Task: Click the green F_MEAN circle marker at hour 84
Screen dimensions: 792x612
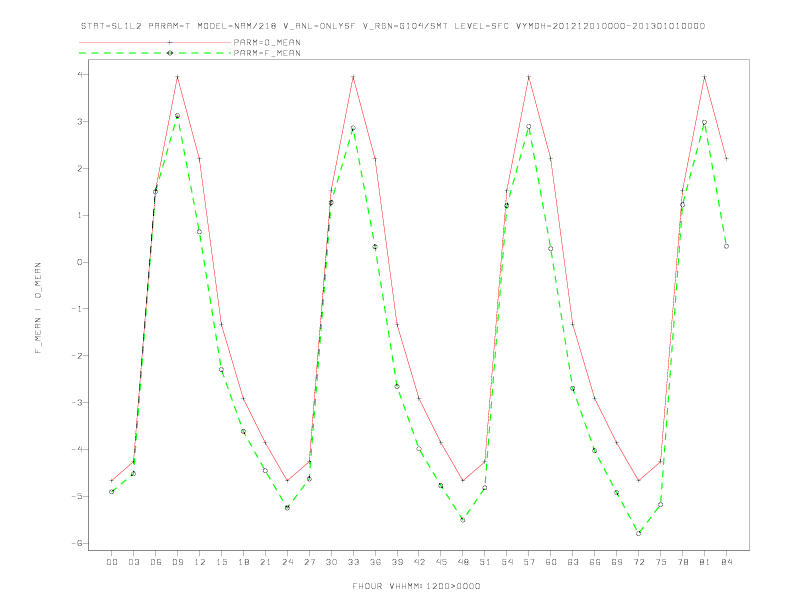Action: tap(726, 246)
